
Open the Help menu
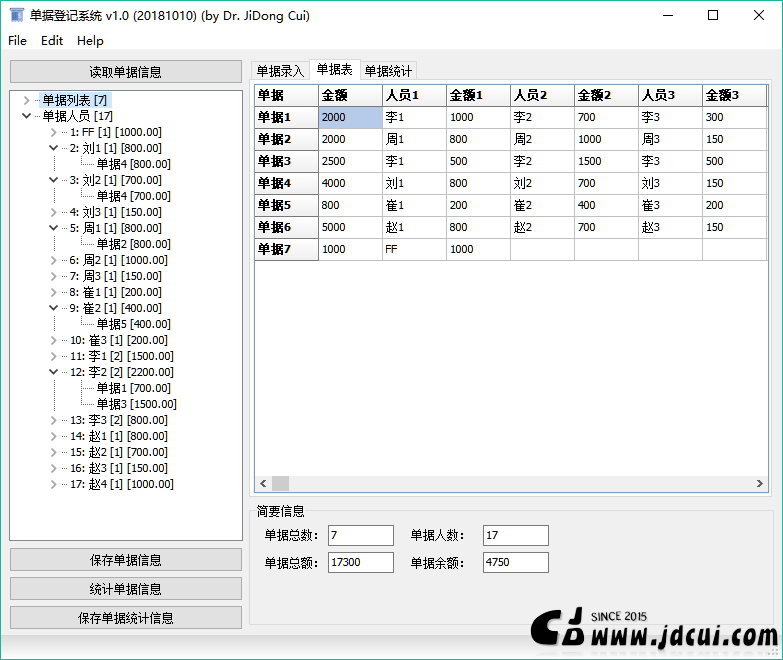(90, 40)
